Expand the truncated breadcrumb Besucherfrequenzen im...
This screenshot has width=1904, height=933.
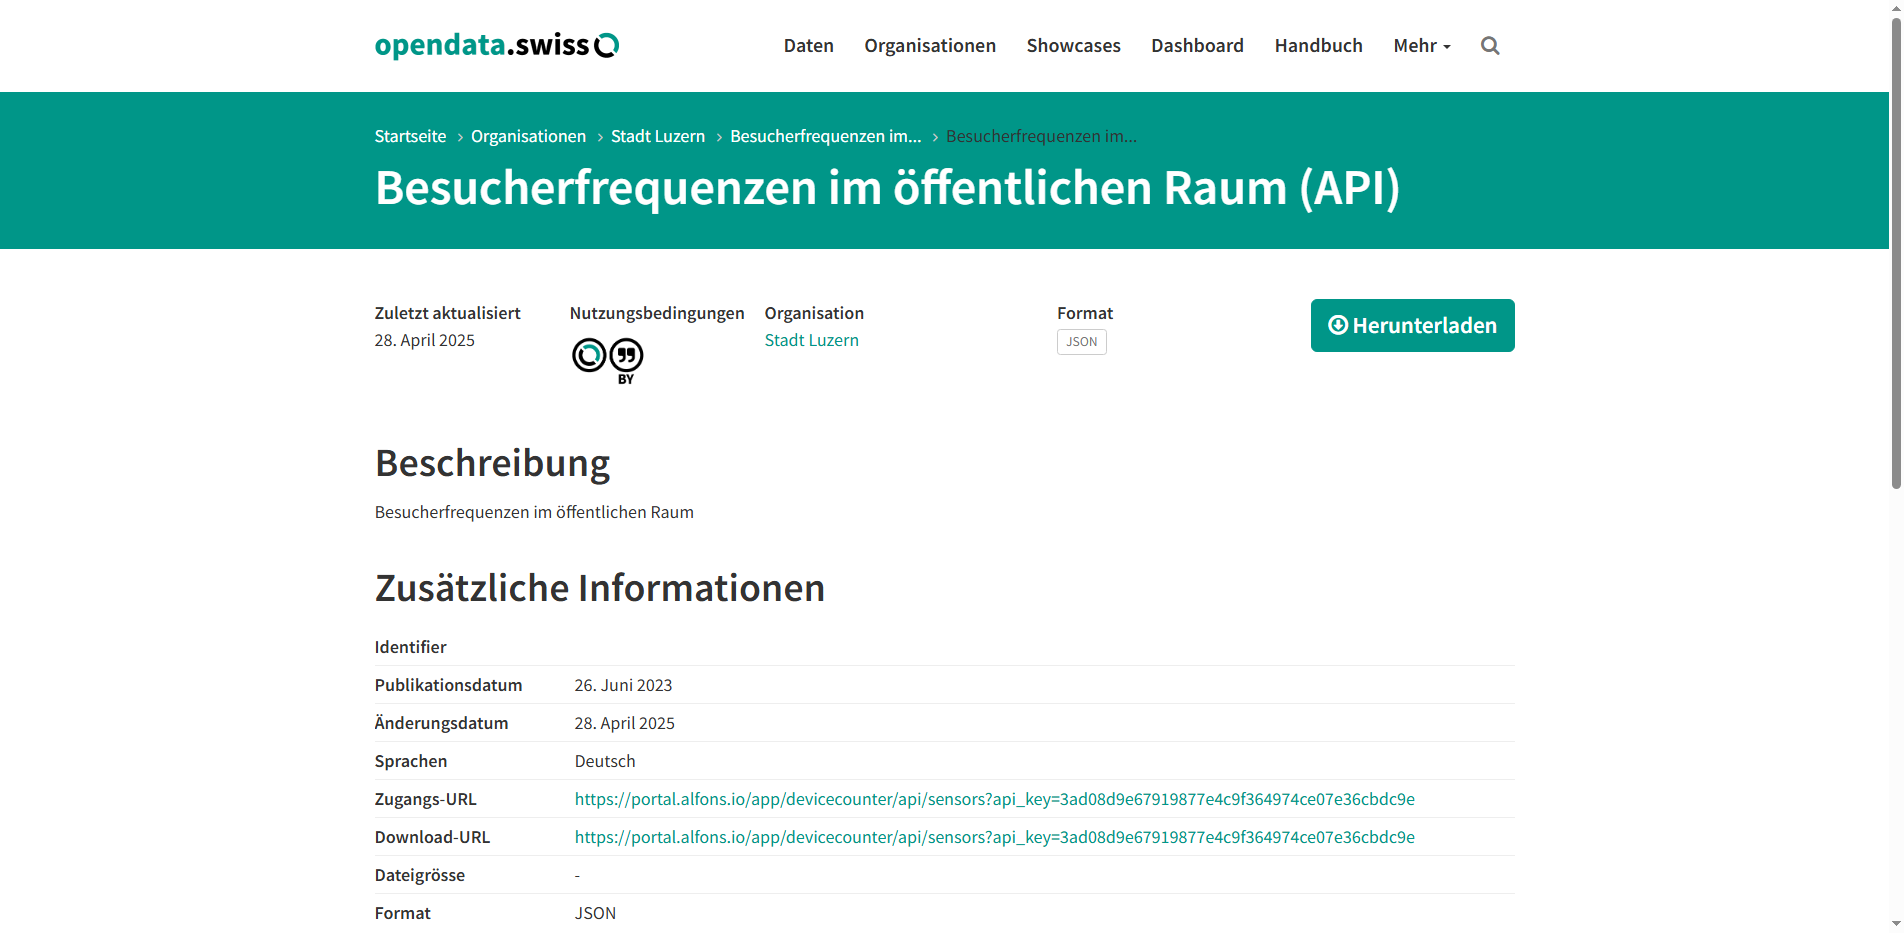click(x=825, y=136)
